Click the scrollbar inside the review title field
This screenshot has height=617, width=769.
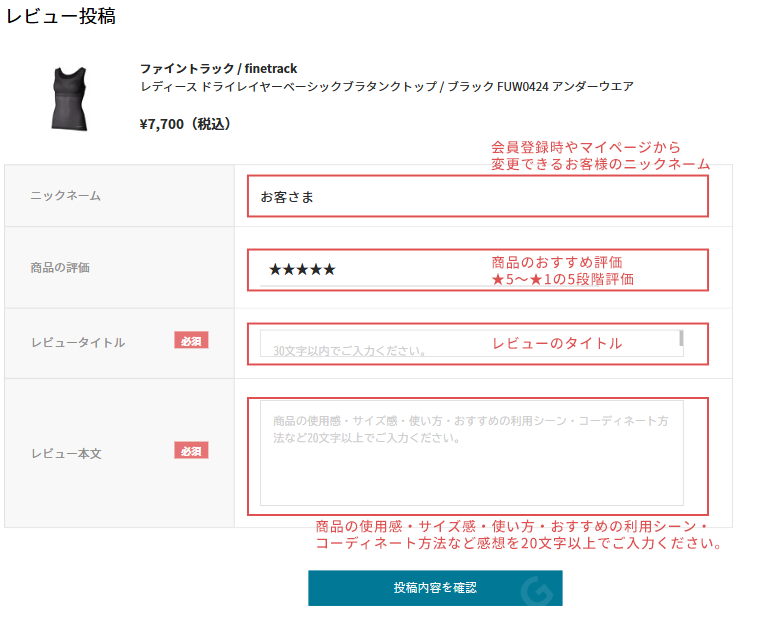coord(681,338)
